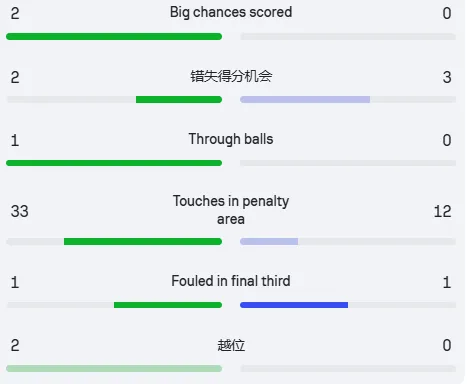467x384 pixels.
Task: Click the 错失得分机会 stat label
Action: pyautogui.click(x=231, y=76)
